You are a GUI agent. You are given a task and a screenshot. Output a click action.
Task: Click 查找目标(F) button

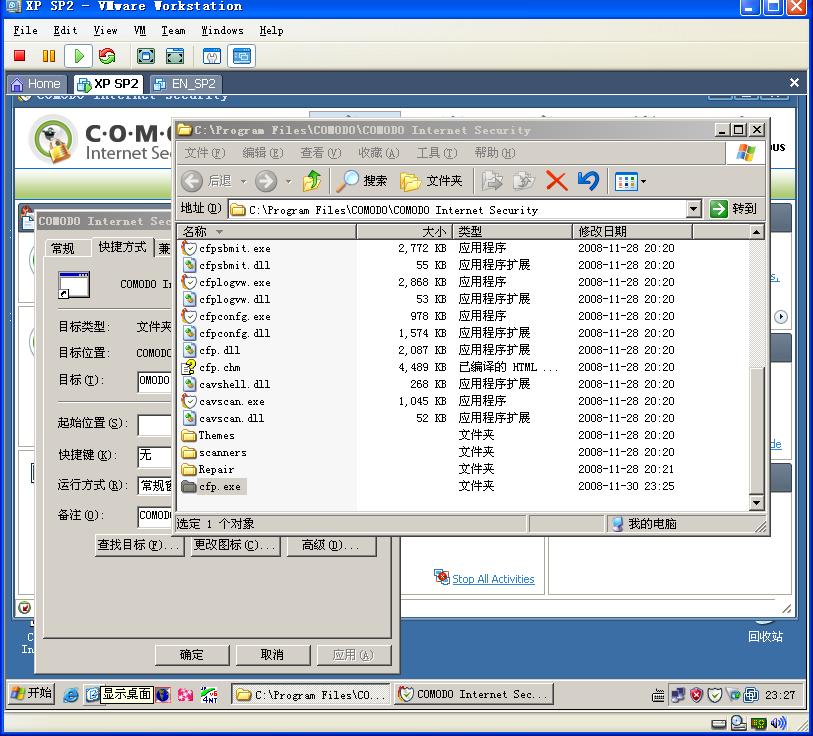[139, 545]
